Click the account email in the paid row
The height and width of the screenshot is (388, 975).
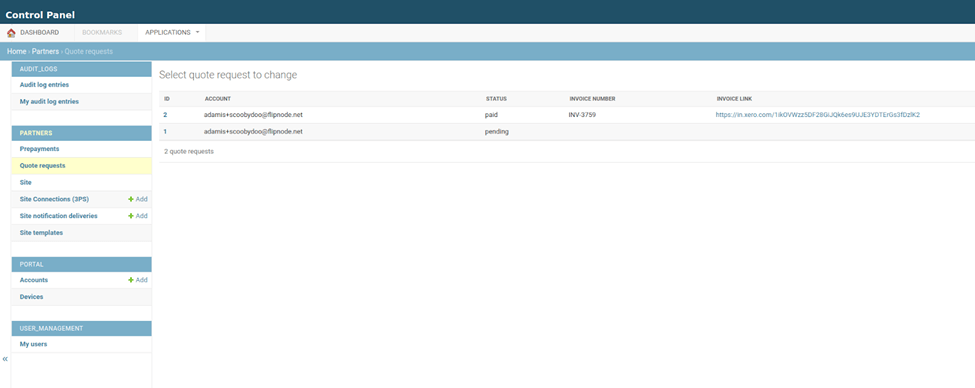point(253,115)
